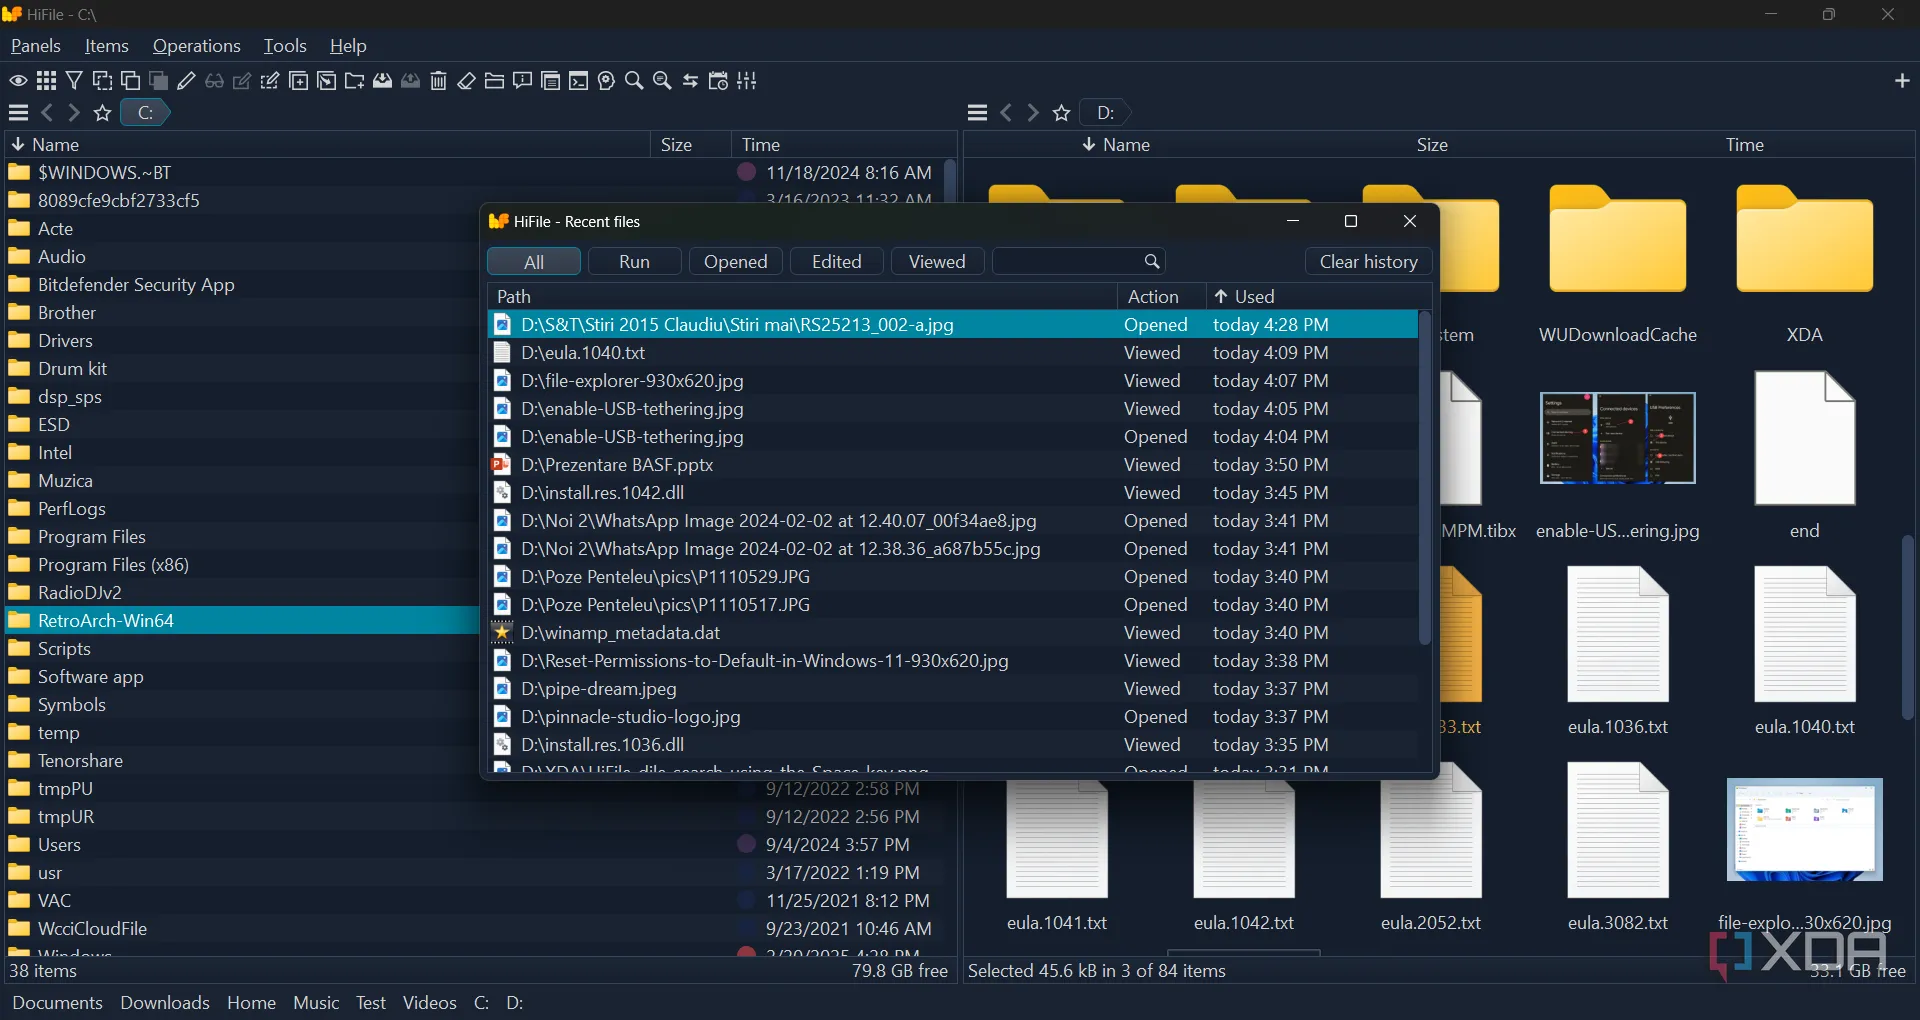This screenshot has height=1020, width=1920.
Task: Click the open folder icon in toolbar
Action: (x=494, y=81)
